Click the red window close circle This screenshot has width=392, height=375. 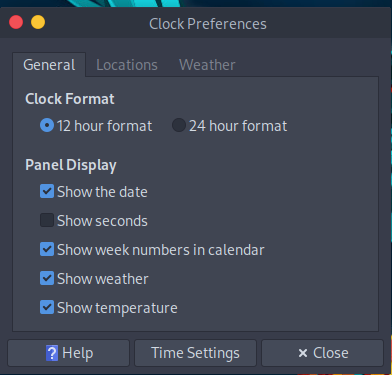pos(16,23)
